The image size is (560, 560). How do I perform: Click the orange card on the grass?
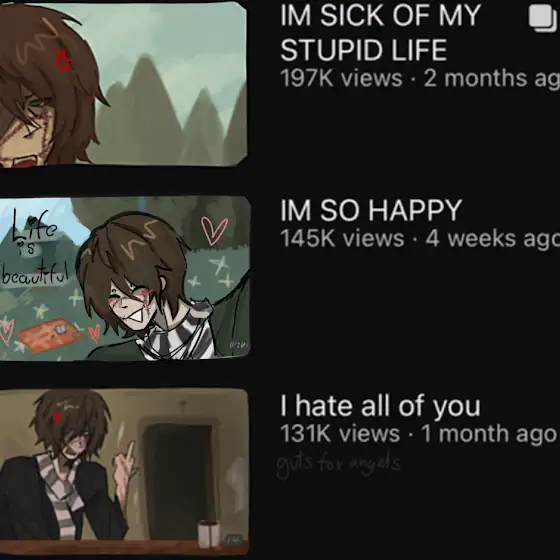tap(50, 335)
